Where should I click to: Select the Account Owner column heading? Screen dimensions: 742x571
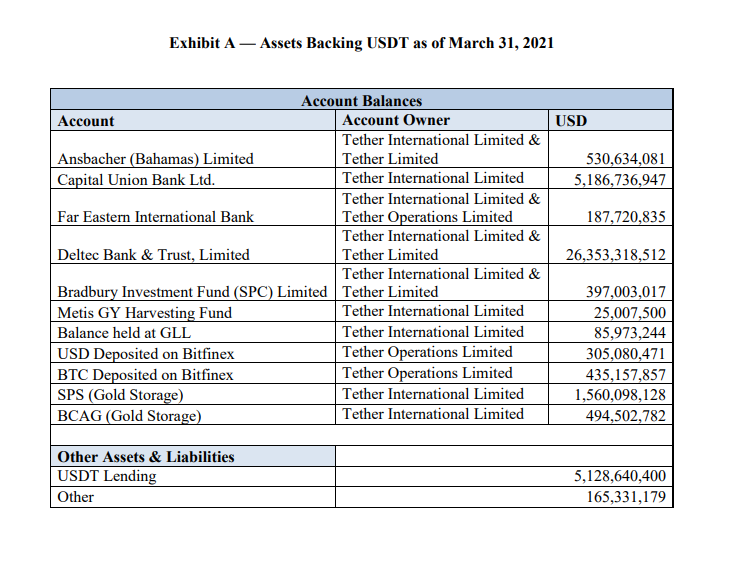point(396,120)
